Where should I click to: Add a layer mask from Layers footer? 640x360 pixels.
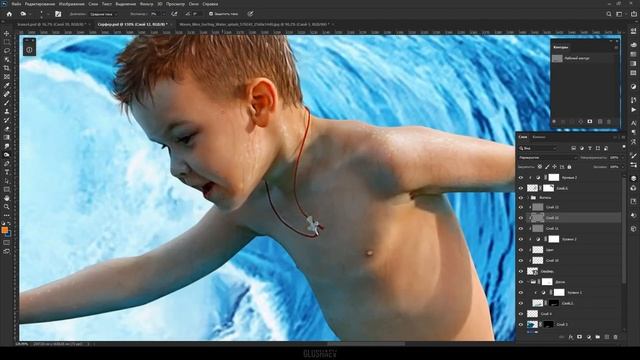click(579, 337)
